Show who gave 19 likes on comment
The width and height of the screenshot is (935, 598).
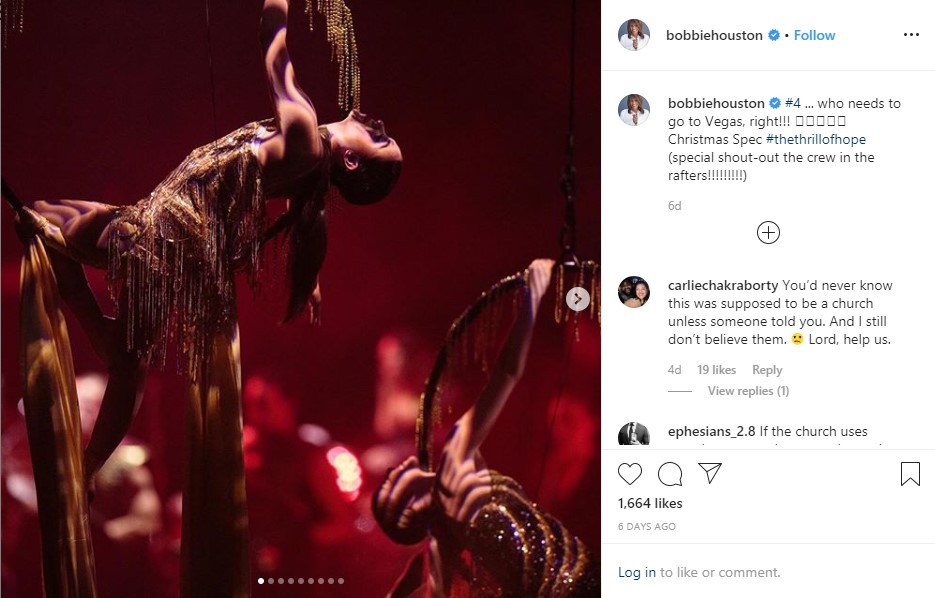click(x=716, y=370)
